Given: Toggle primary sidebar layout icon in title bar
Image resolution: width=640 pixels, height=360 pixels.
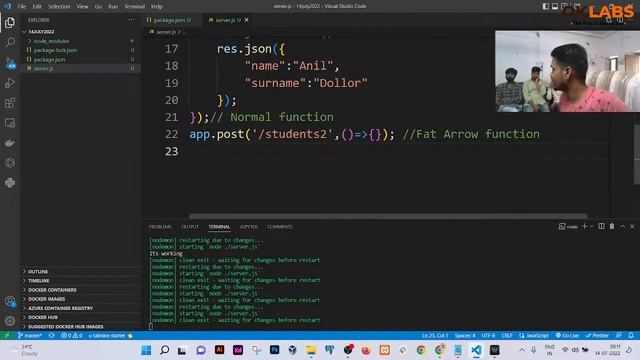Looking at the screenshot, I should coord(546,6).
